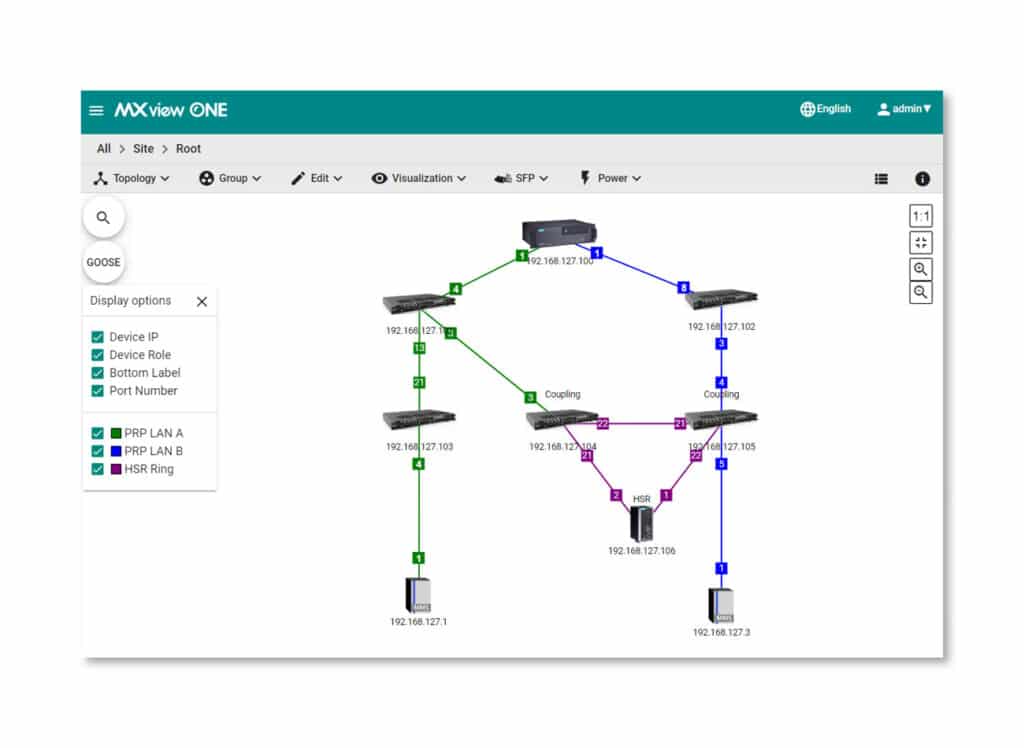Toggle the Port Number checkbox
The height and width of the screenshot is (748, 1024).
[98, 391]
